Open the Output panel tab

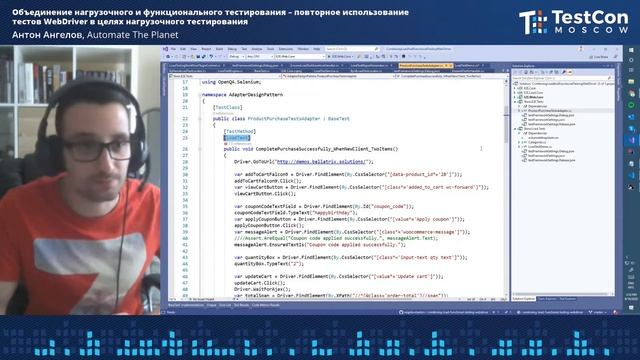coord(211,305)
